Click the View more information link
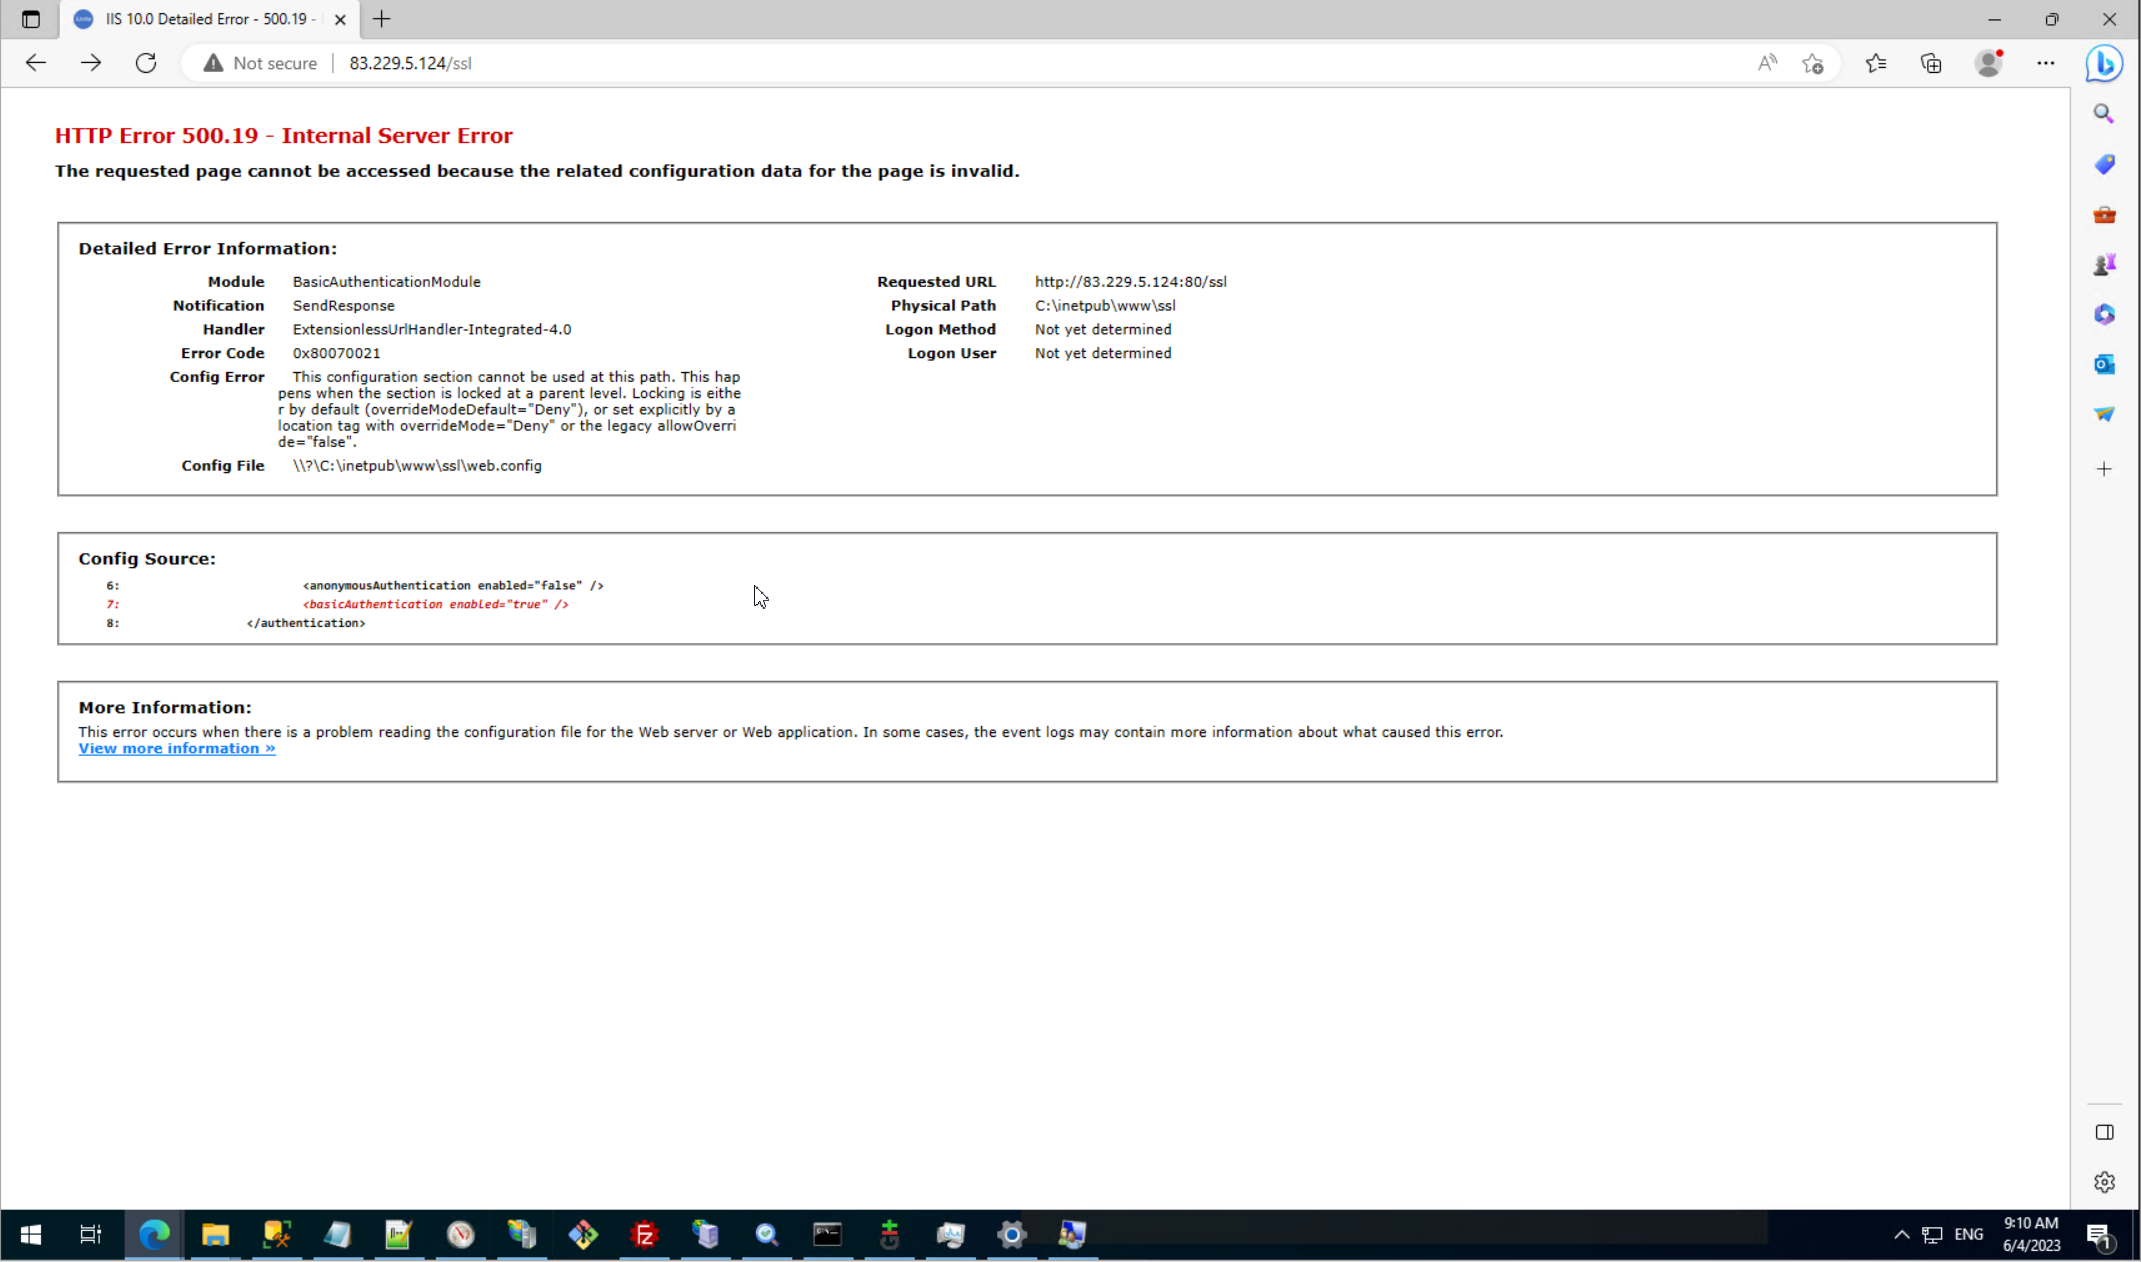Screen dimensions: 2141x1262 coord(177,749)
